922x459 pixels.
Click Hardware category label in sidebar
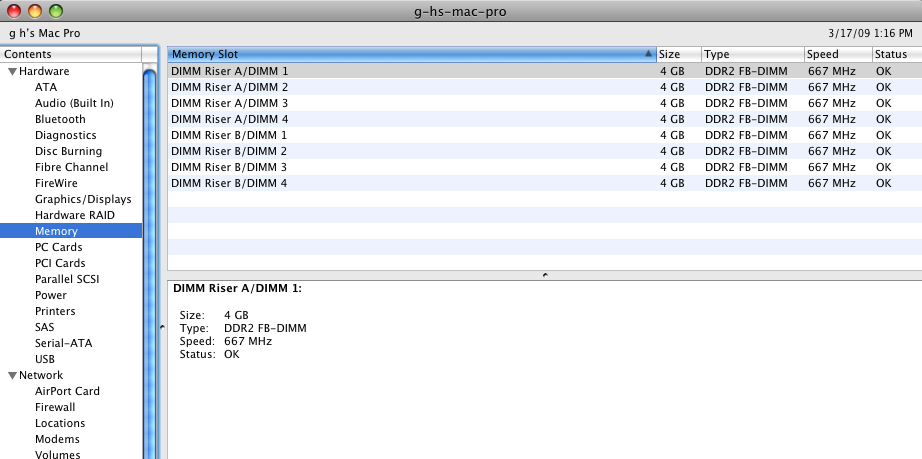tap(44, 71)
